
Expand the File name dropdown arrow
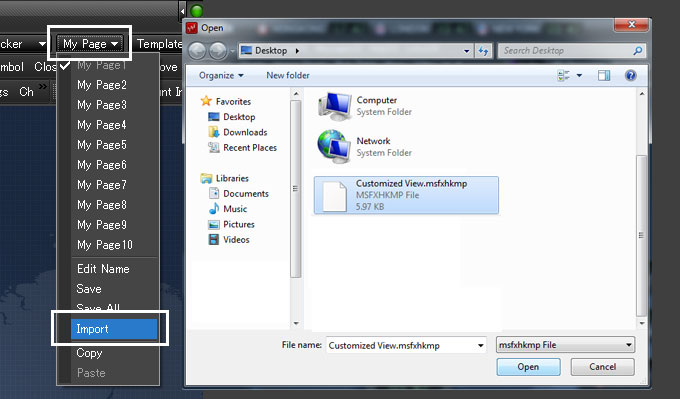[x=481, y=345]
